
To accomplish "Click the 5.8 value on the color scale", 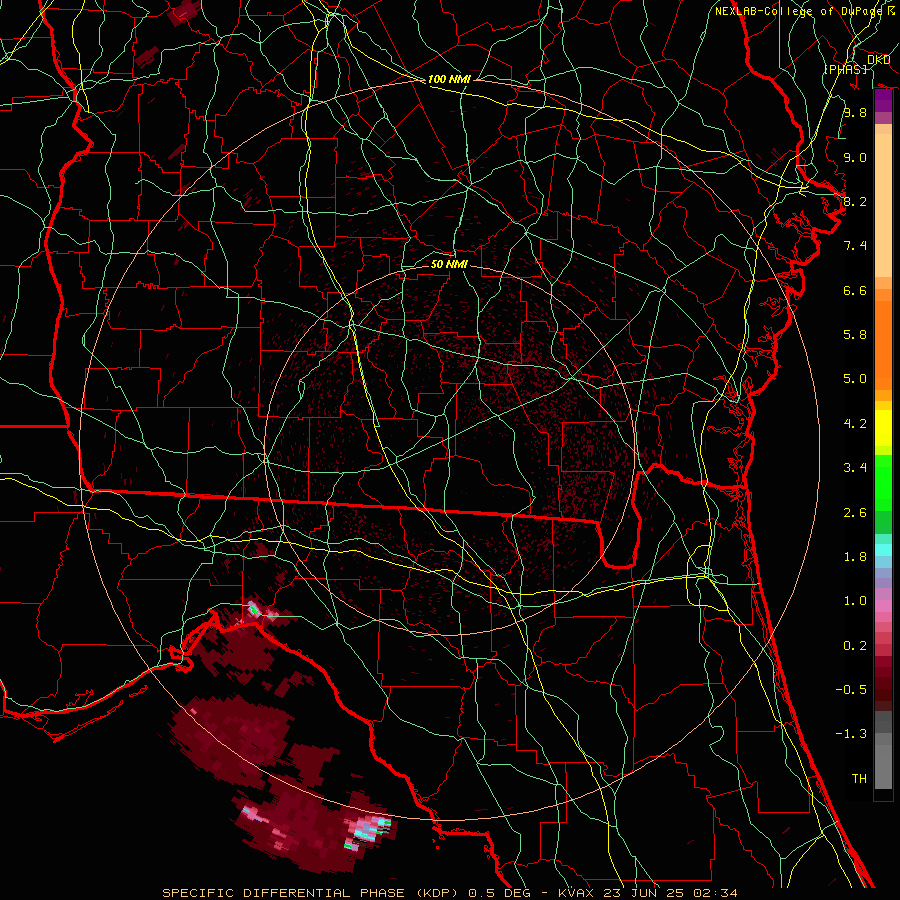I will 855,334.
